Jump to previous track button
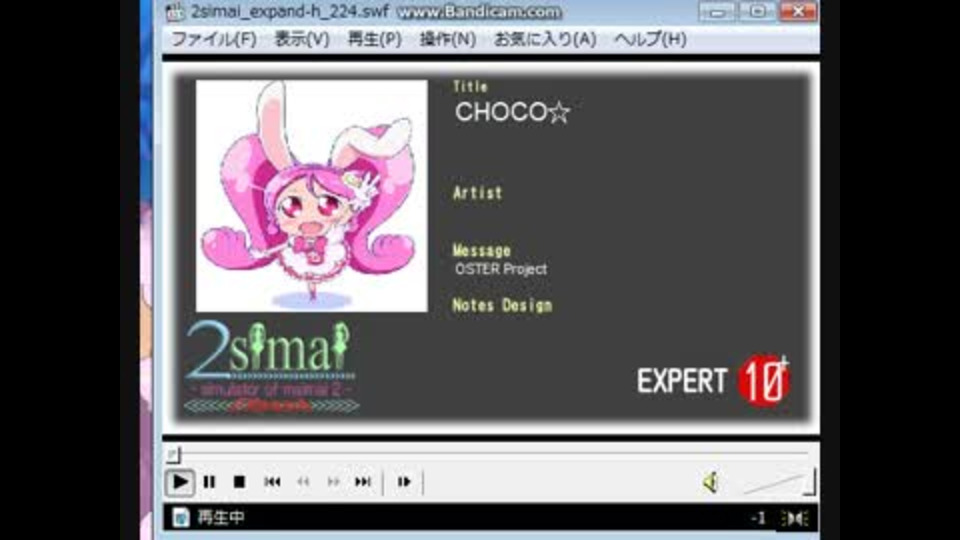Viewport: 960px width, 540px height. click(x=272, y=482)
